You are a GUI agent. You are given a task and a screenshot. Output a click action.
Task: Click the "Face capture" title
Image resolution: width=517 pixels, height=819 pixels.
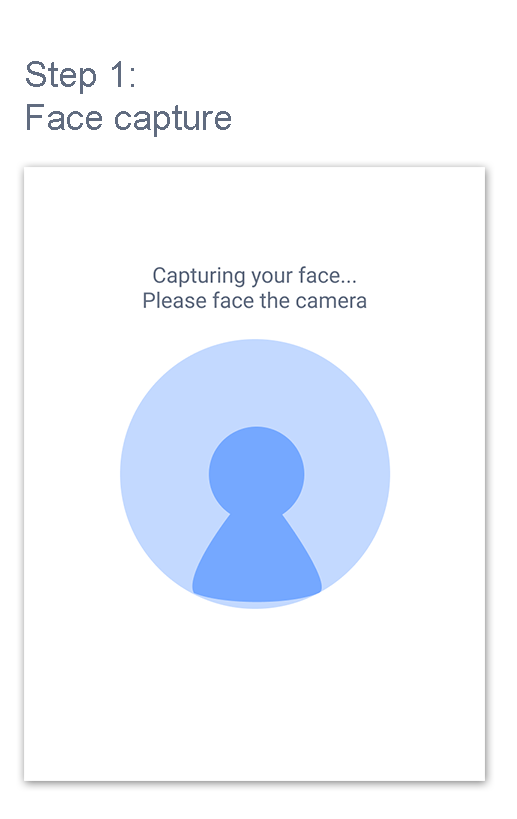128,118
